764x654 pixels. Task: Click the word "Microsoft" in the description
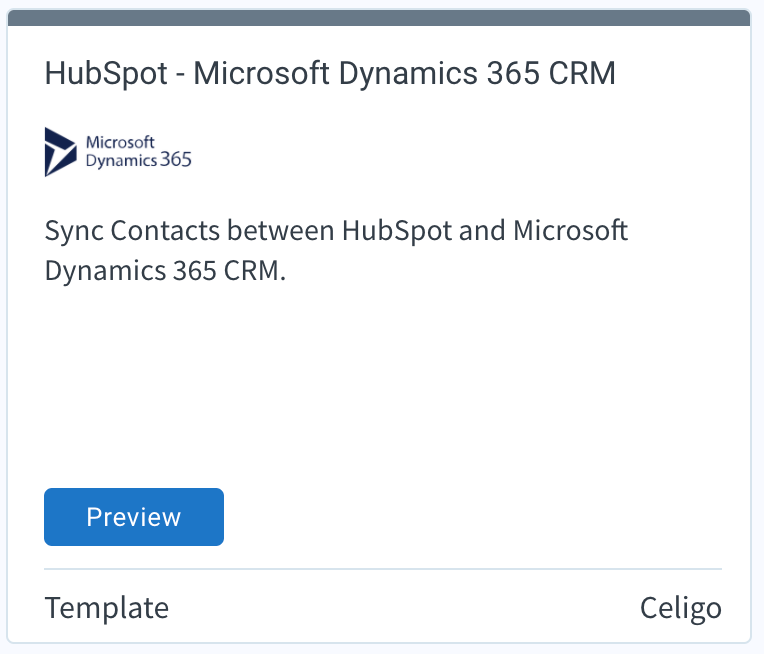[x=570, y=231]
